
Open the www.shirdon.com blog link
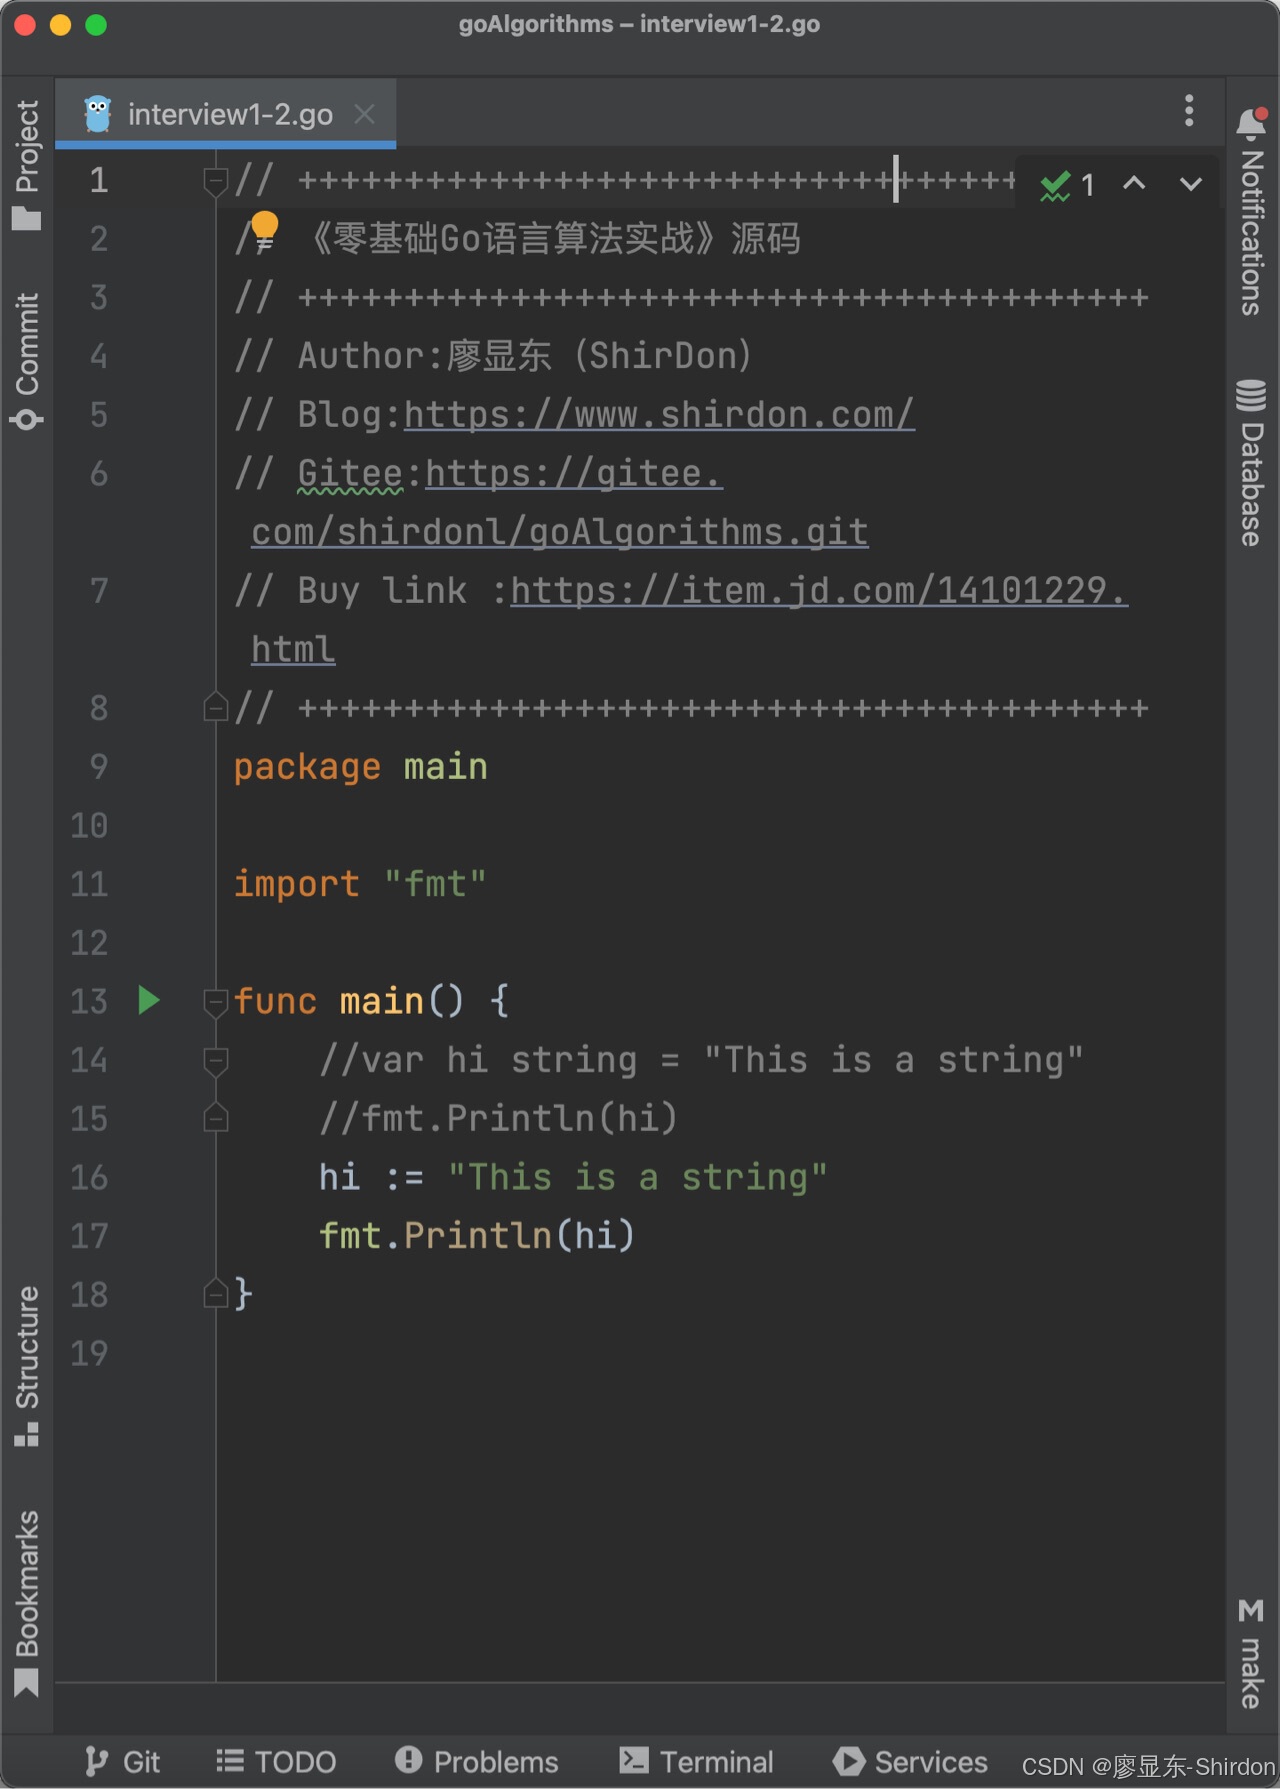click(659, 415)
